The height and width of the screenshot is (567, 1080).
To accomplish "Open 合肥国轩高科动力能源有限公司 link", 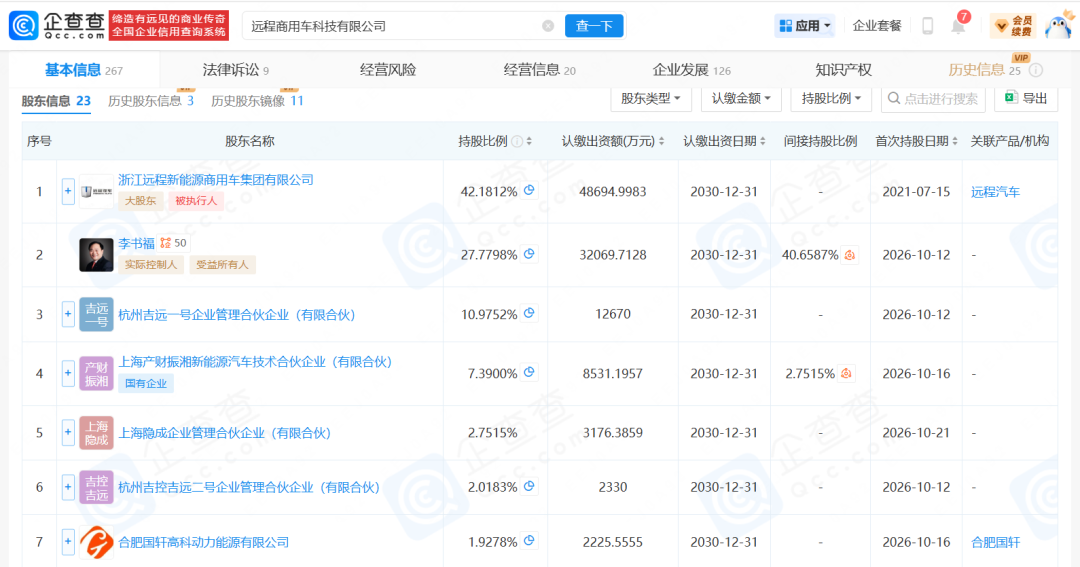I will 204,542.
